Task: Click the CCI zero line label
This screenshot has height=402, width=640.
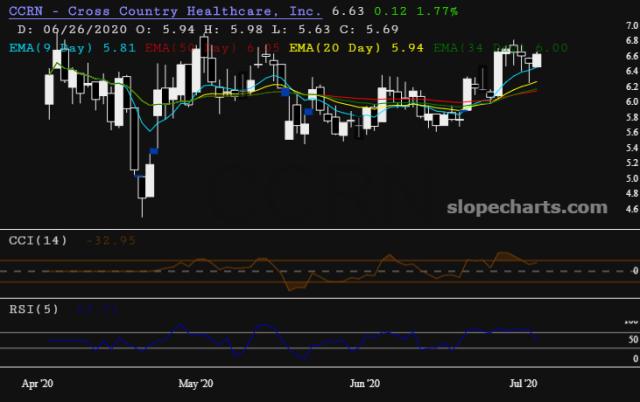Action: (x=635, y=271)
